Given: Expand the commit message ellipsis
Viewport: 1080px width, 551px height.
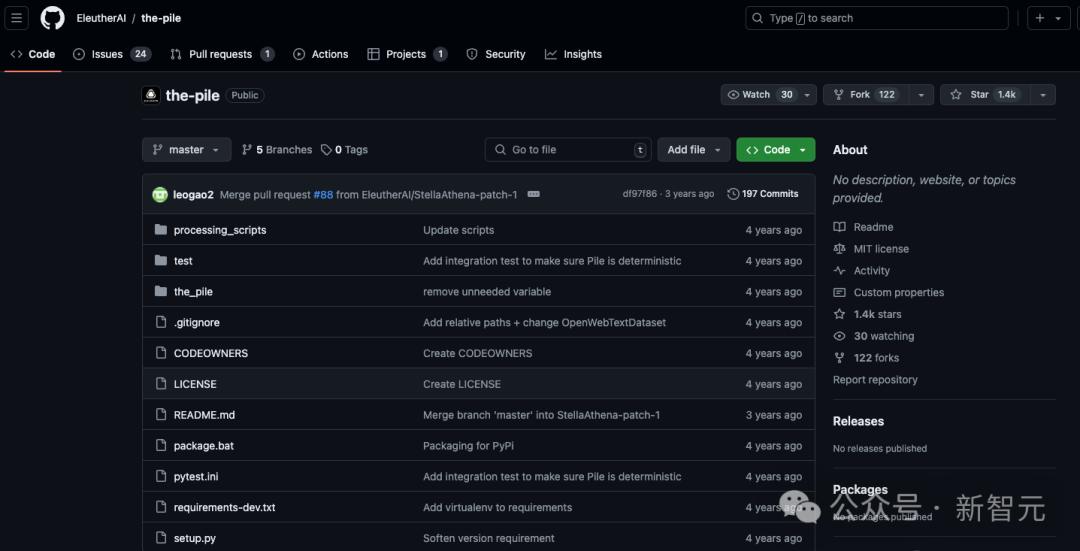Looking at the screenshot, I should 533,194.
